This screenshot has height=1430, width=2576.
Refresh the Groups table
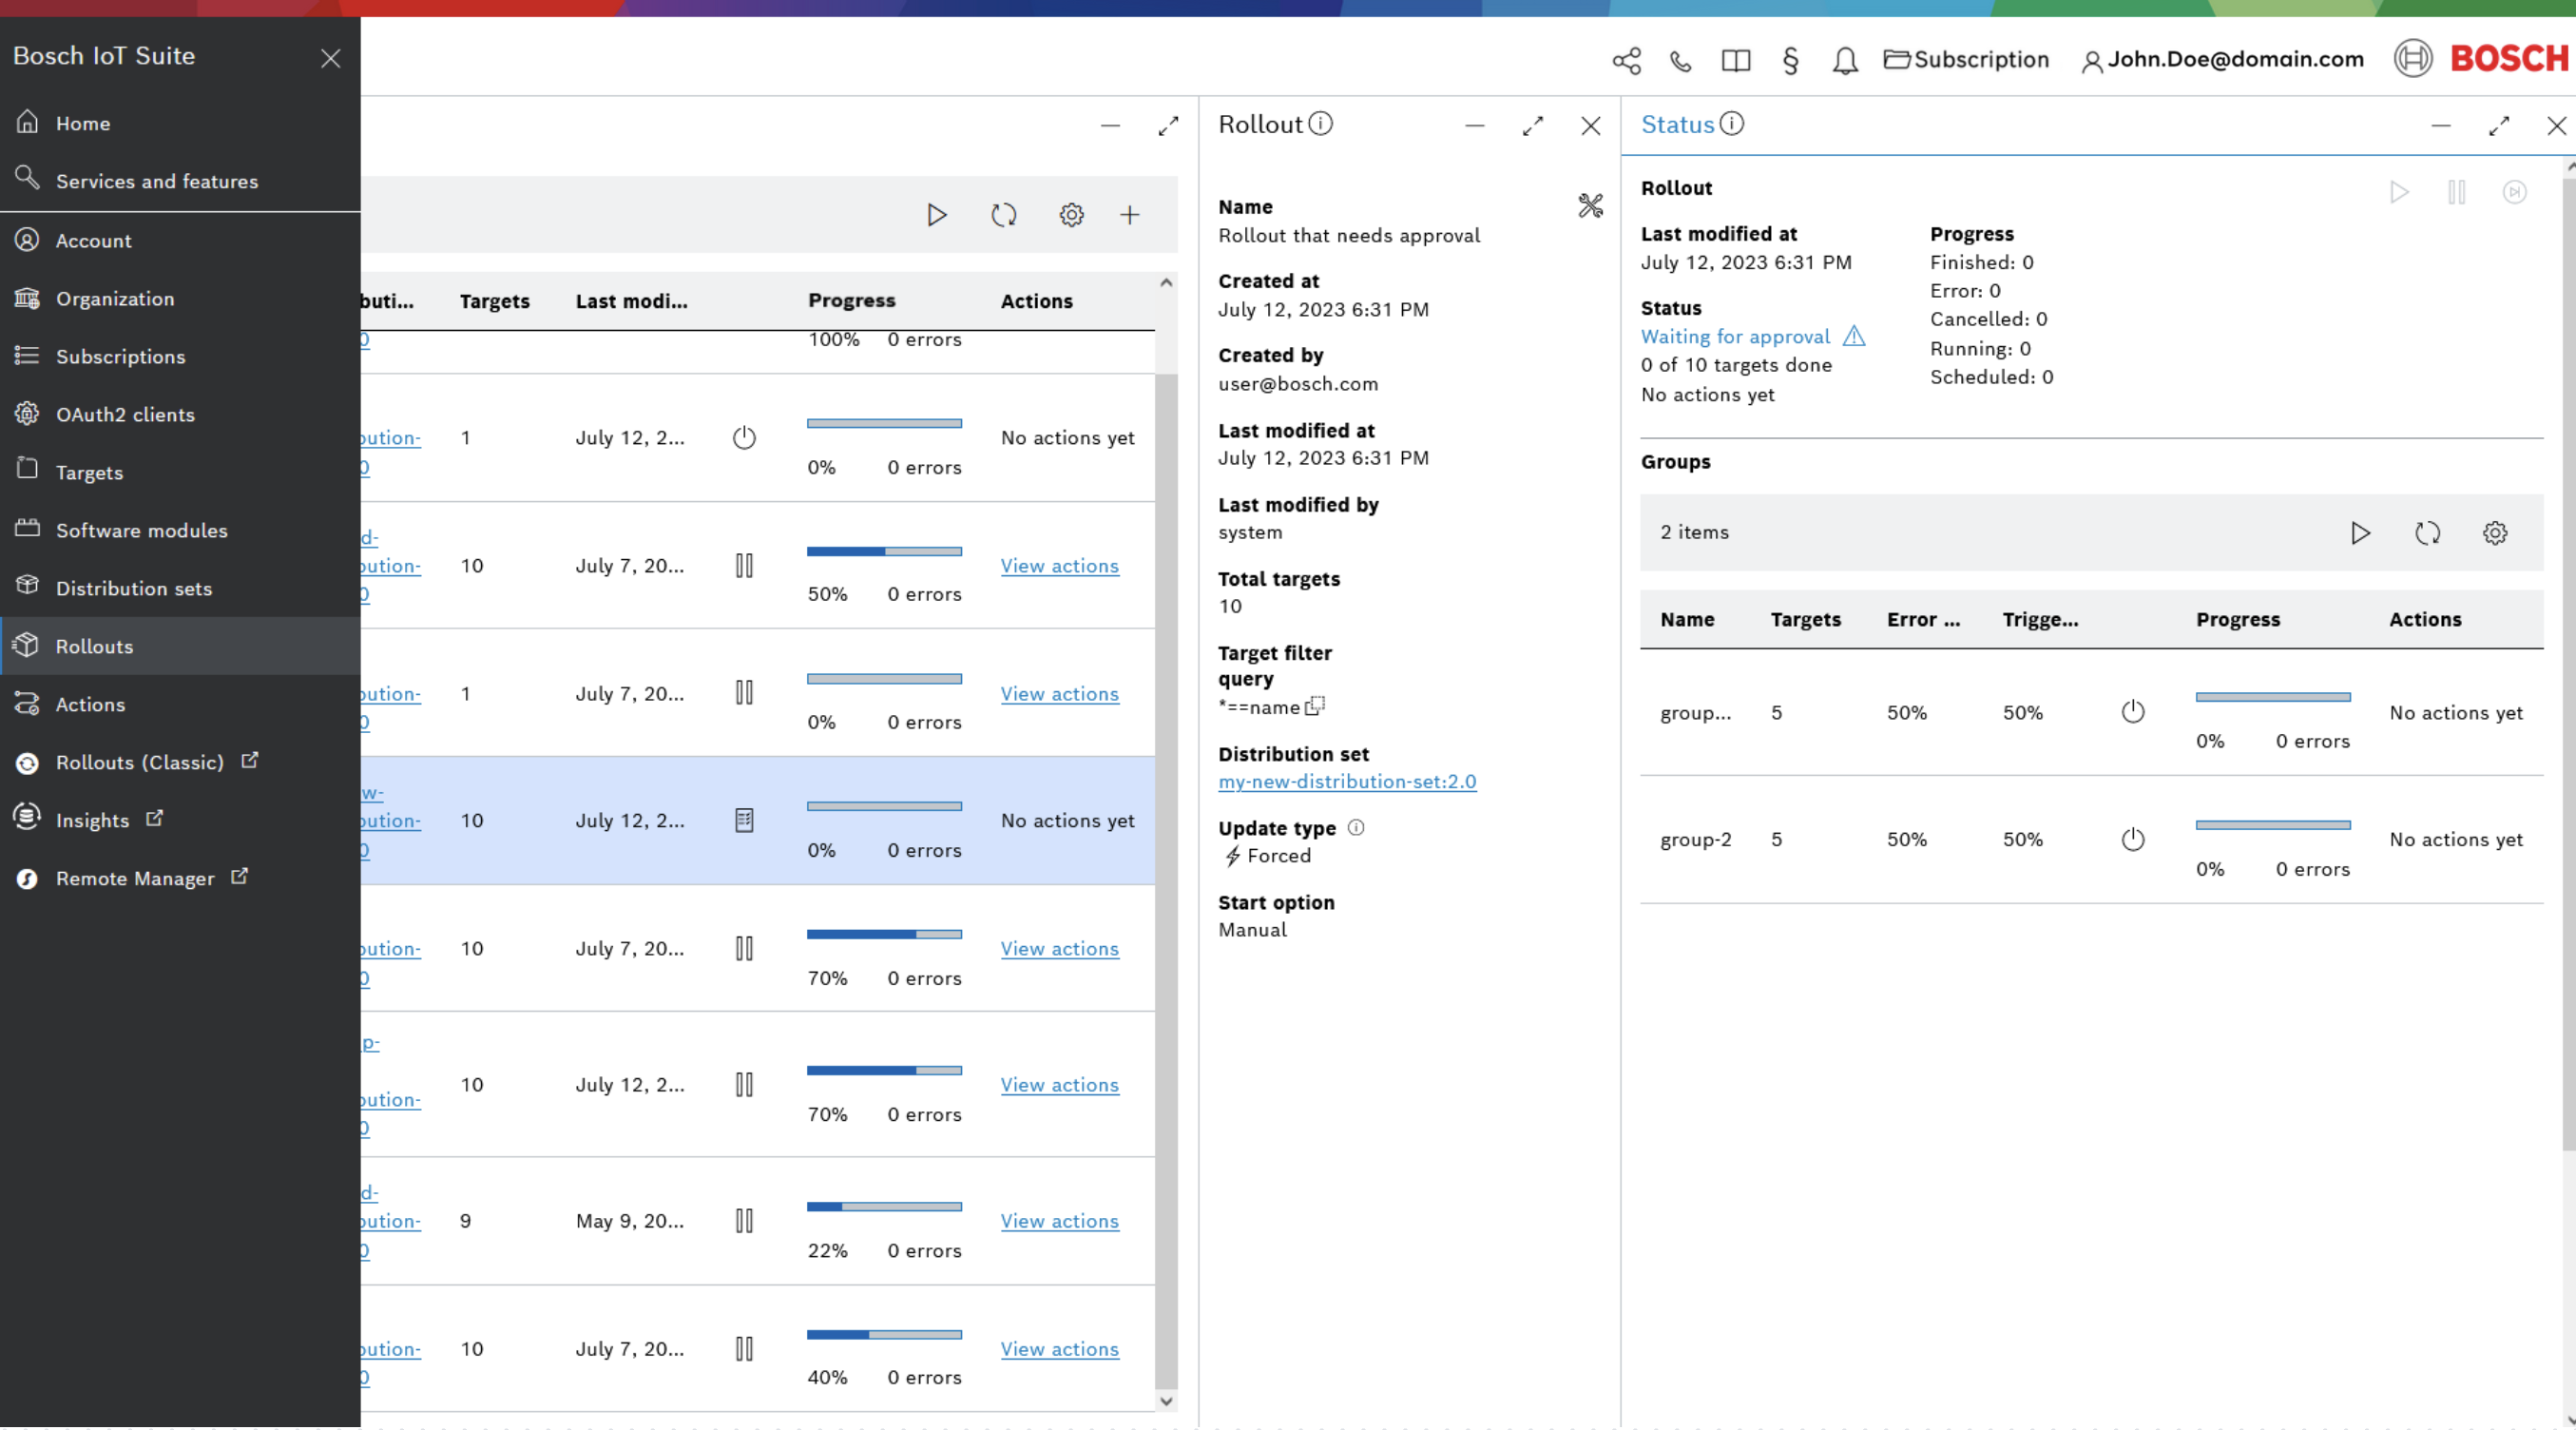pyautogui.click(x=2427, y=533)
